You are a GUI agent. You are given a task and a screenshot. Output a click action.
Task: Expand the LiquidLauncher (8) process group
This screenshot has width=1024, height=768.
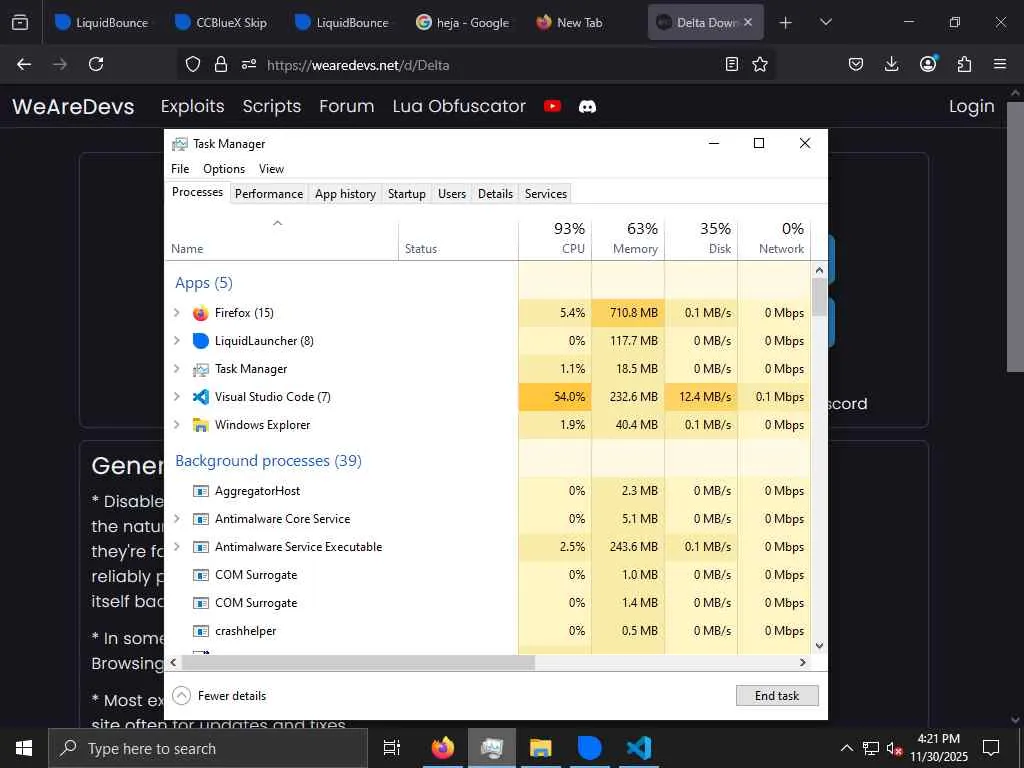tap(176, 341)
